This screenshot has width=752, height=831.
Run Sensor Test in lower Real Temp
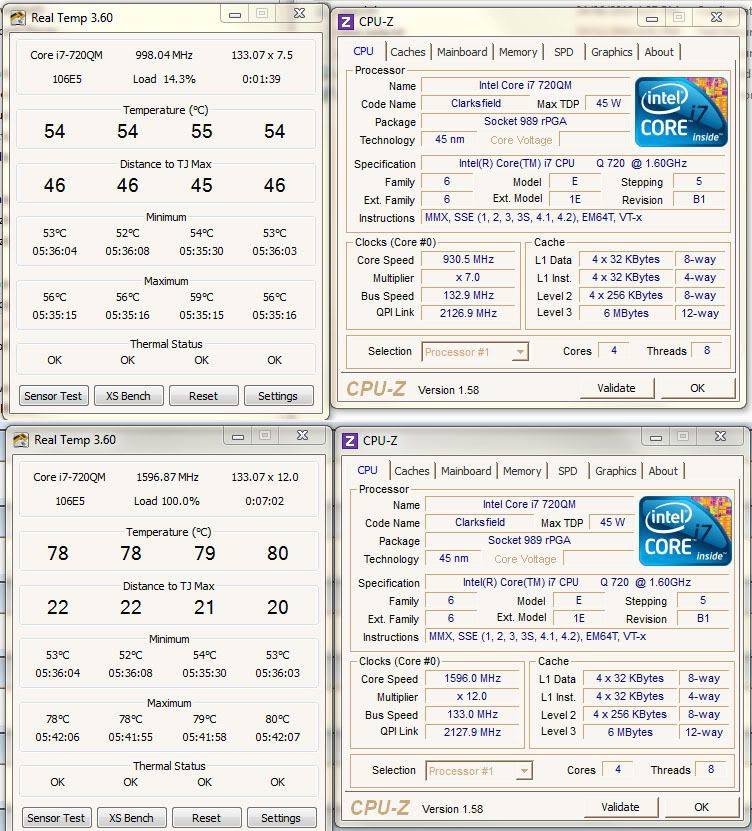(56, 818)
